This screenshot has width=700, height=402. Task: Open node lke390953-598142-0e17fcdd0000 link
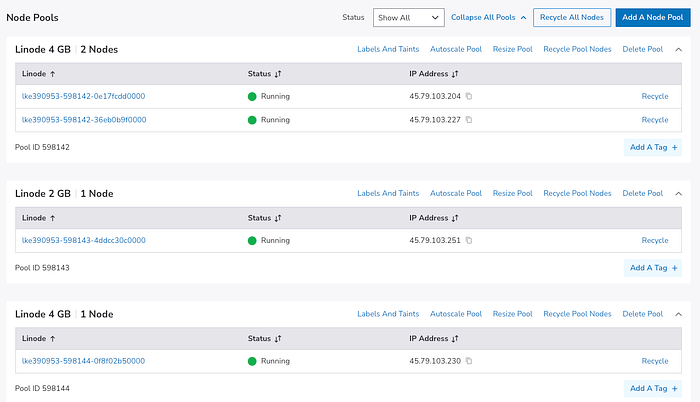pos(84,96)
